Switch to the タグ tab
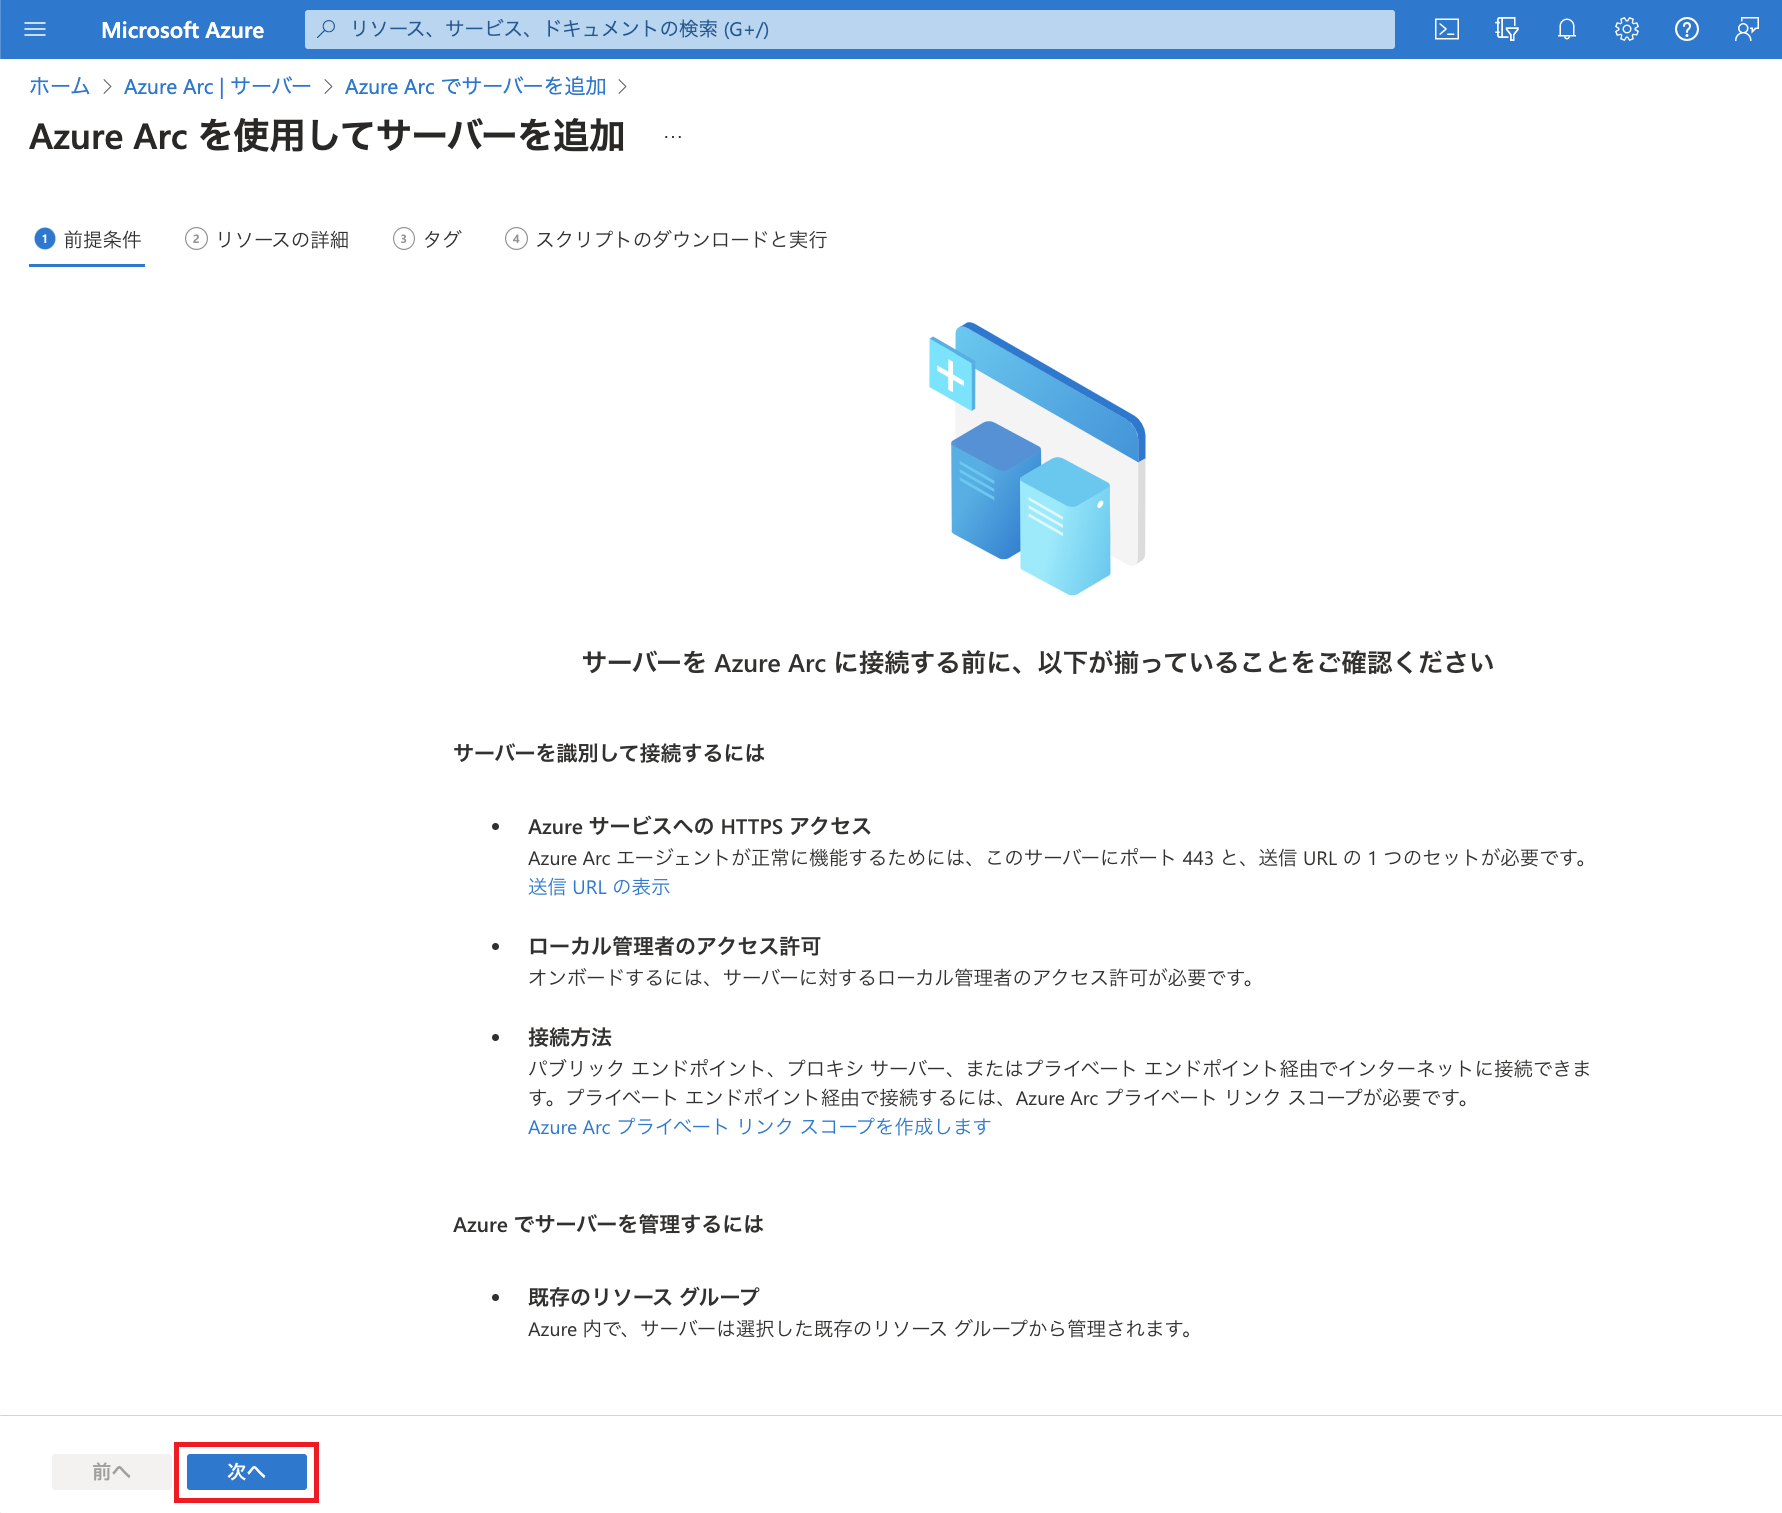The image size is (1782, 1513). click(x=427, y=239)
